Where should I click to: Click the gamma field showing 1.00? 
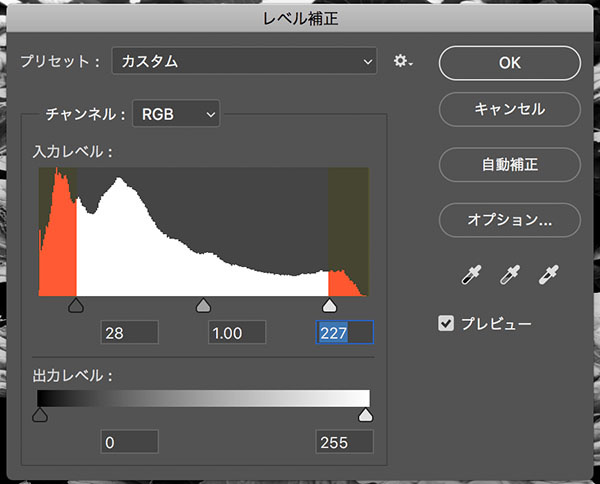coord(237,333)
